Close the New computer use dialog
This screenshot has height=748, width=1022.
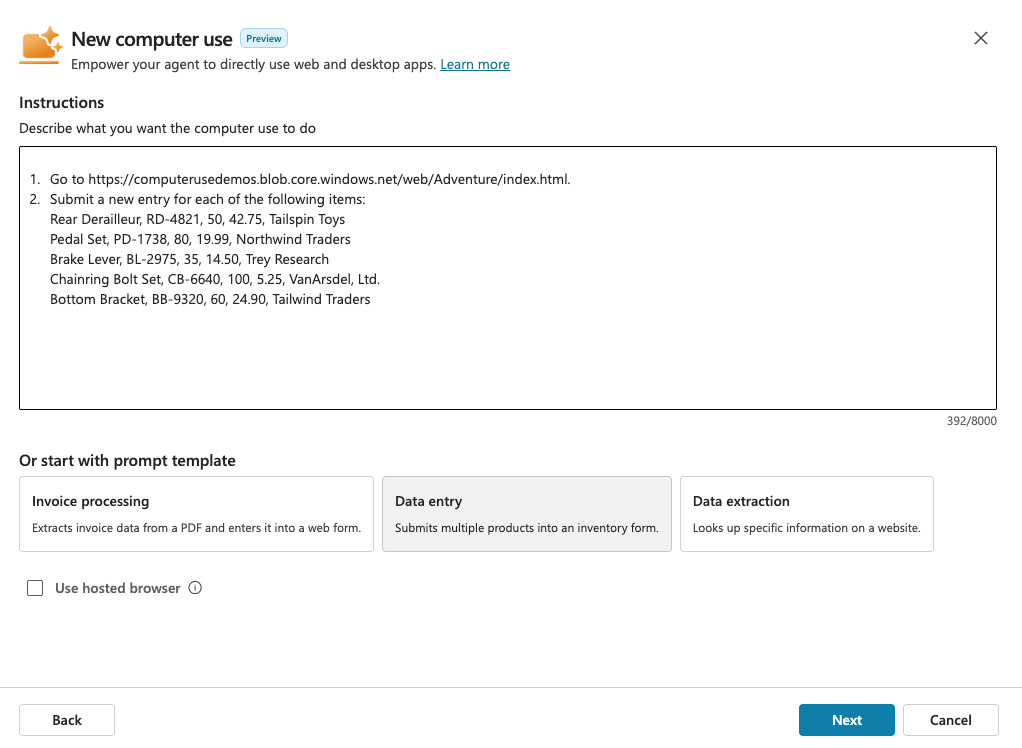click(x=980, y=38)
